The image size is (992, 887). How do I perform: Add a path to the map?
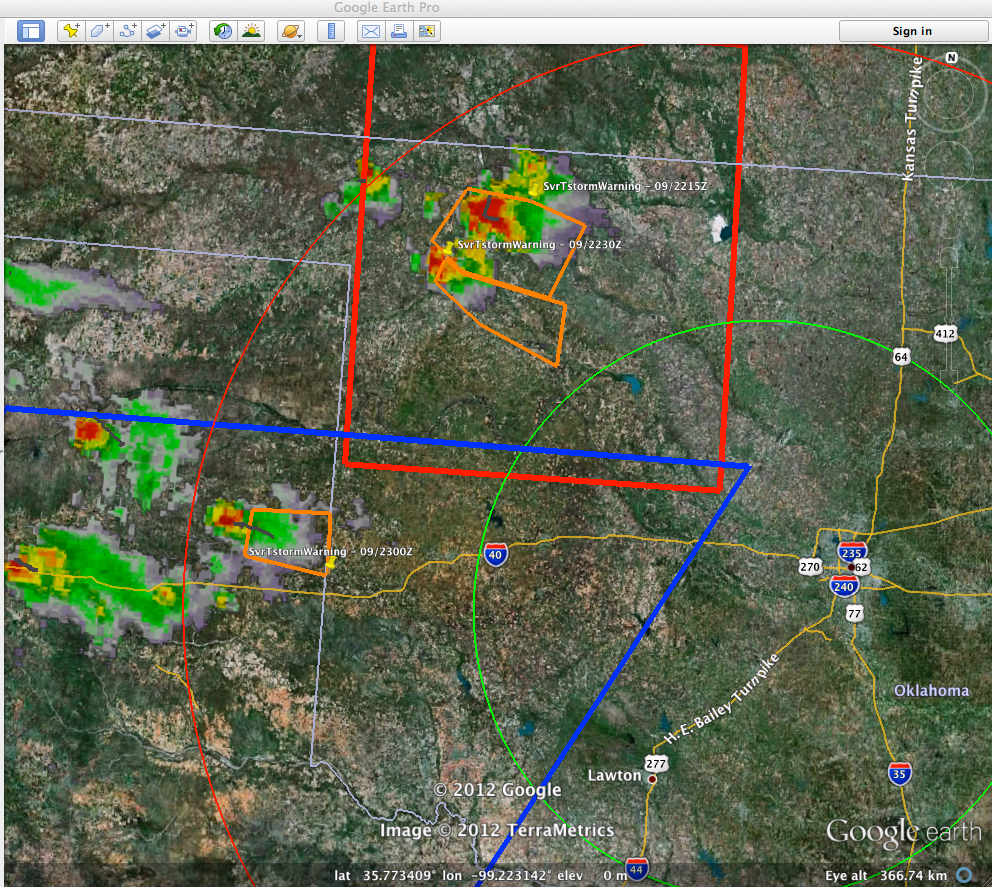tap(127, 31)
